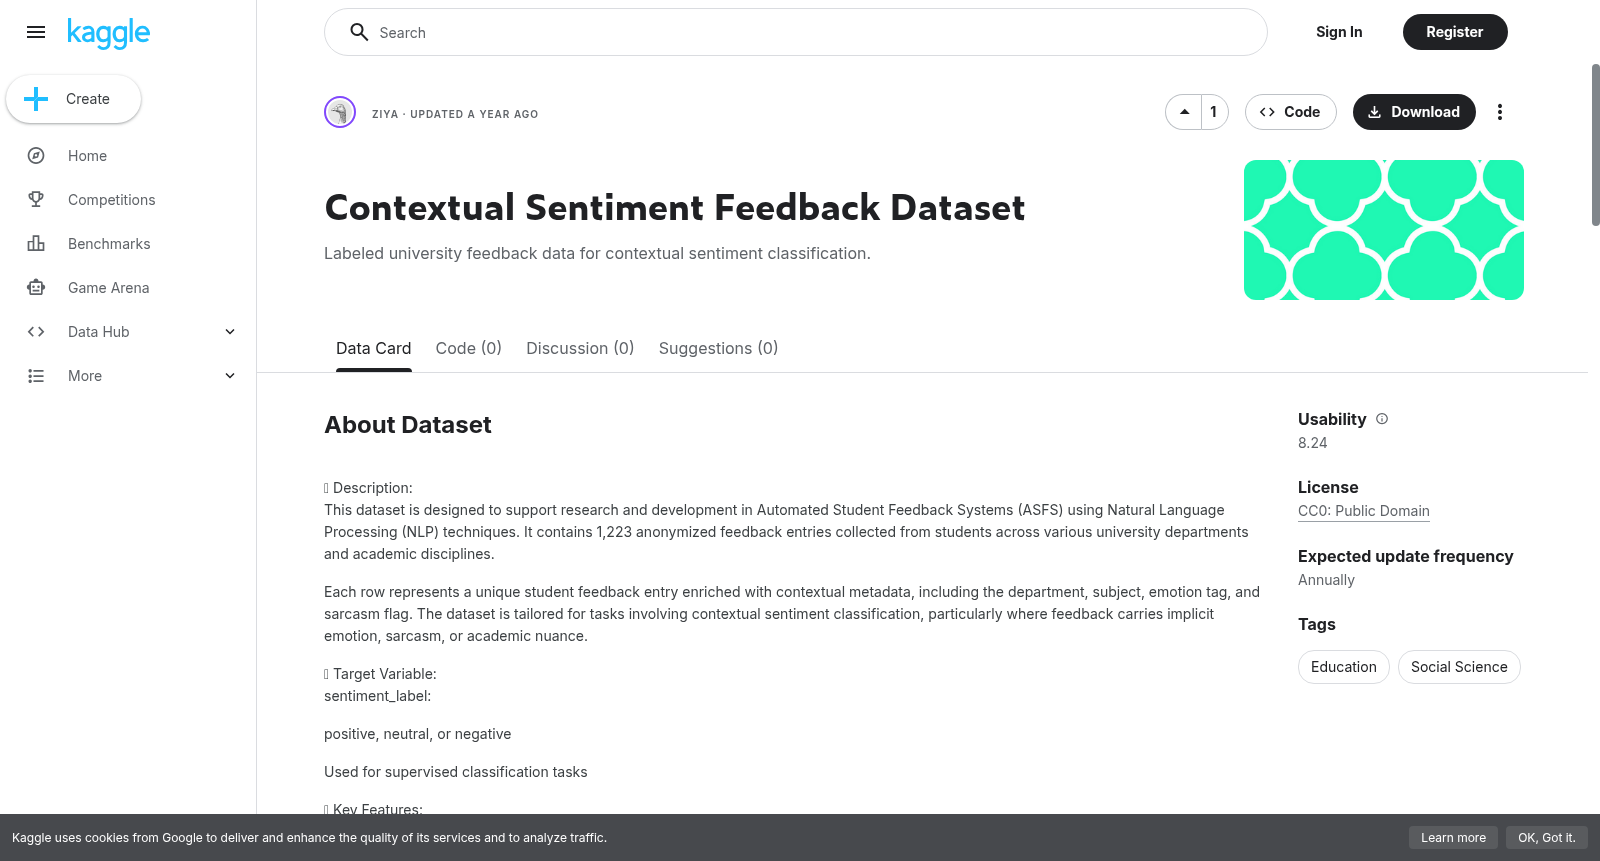Click the Kaggle logo
The image size is (1600, 861).
point(108,33)
